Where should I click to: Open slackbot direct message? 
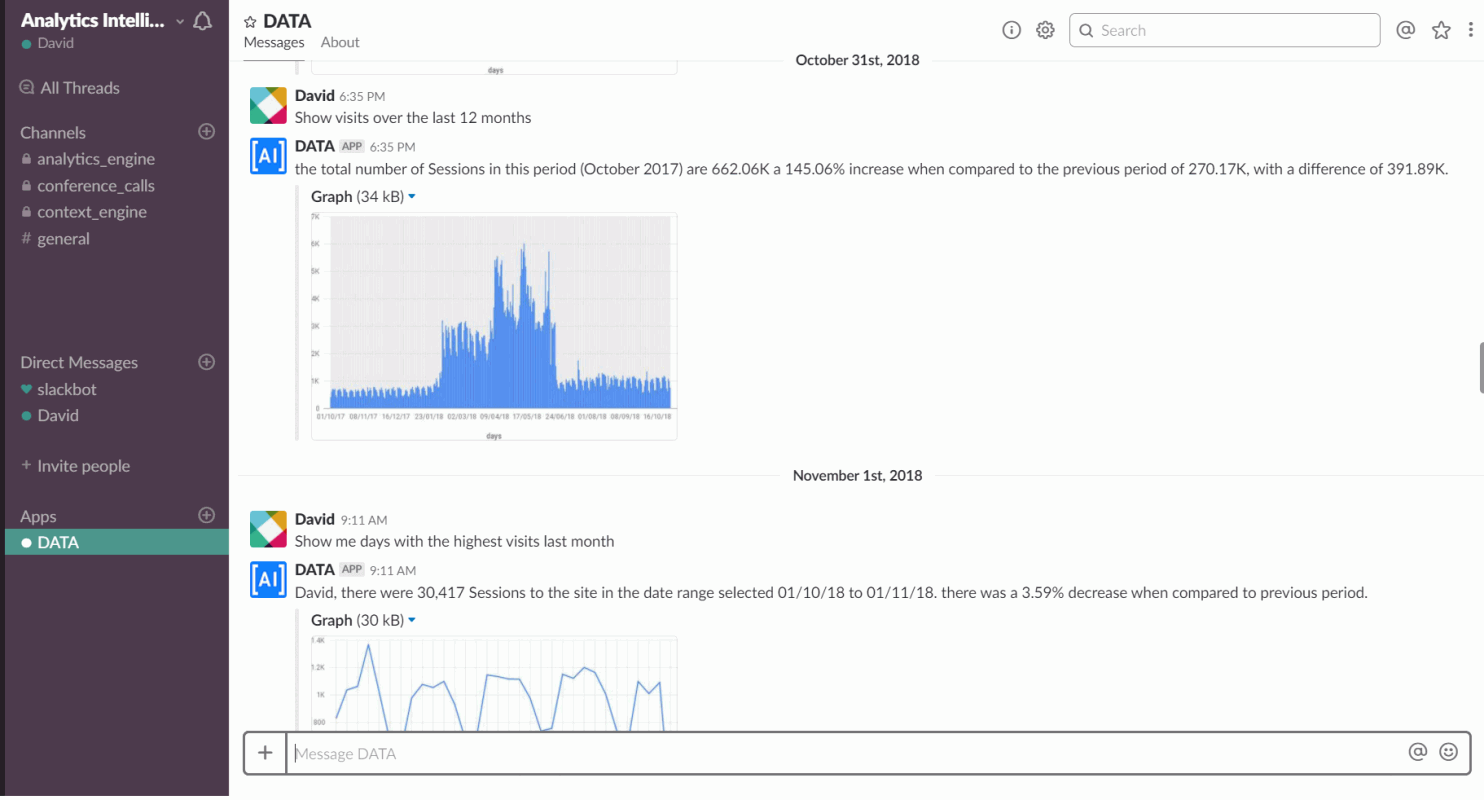pyautogui.click(x=67, y=389)
